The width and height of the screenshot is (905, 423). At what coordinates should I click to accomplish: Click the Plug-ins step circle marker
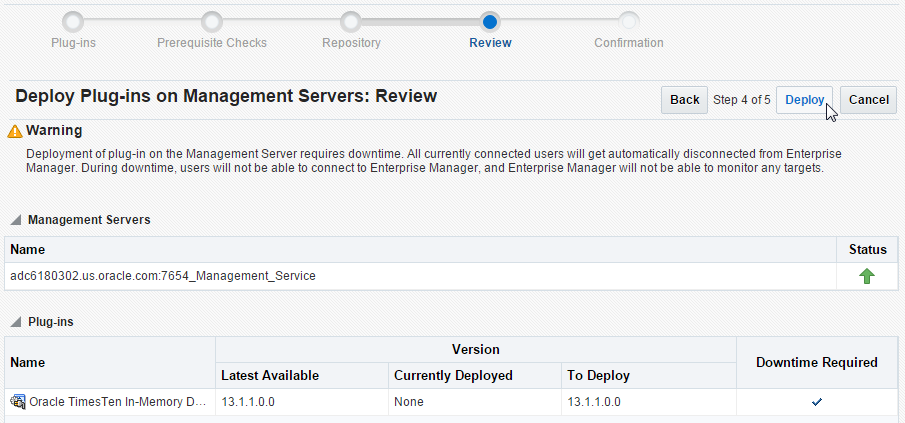pos(73,22)
